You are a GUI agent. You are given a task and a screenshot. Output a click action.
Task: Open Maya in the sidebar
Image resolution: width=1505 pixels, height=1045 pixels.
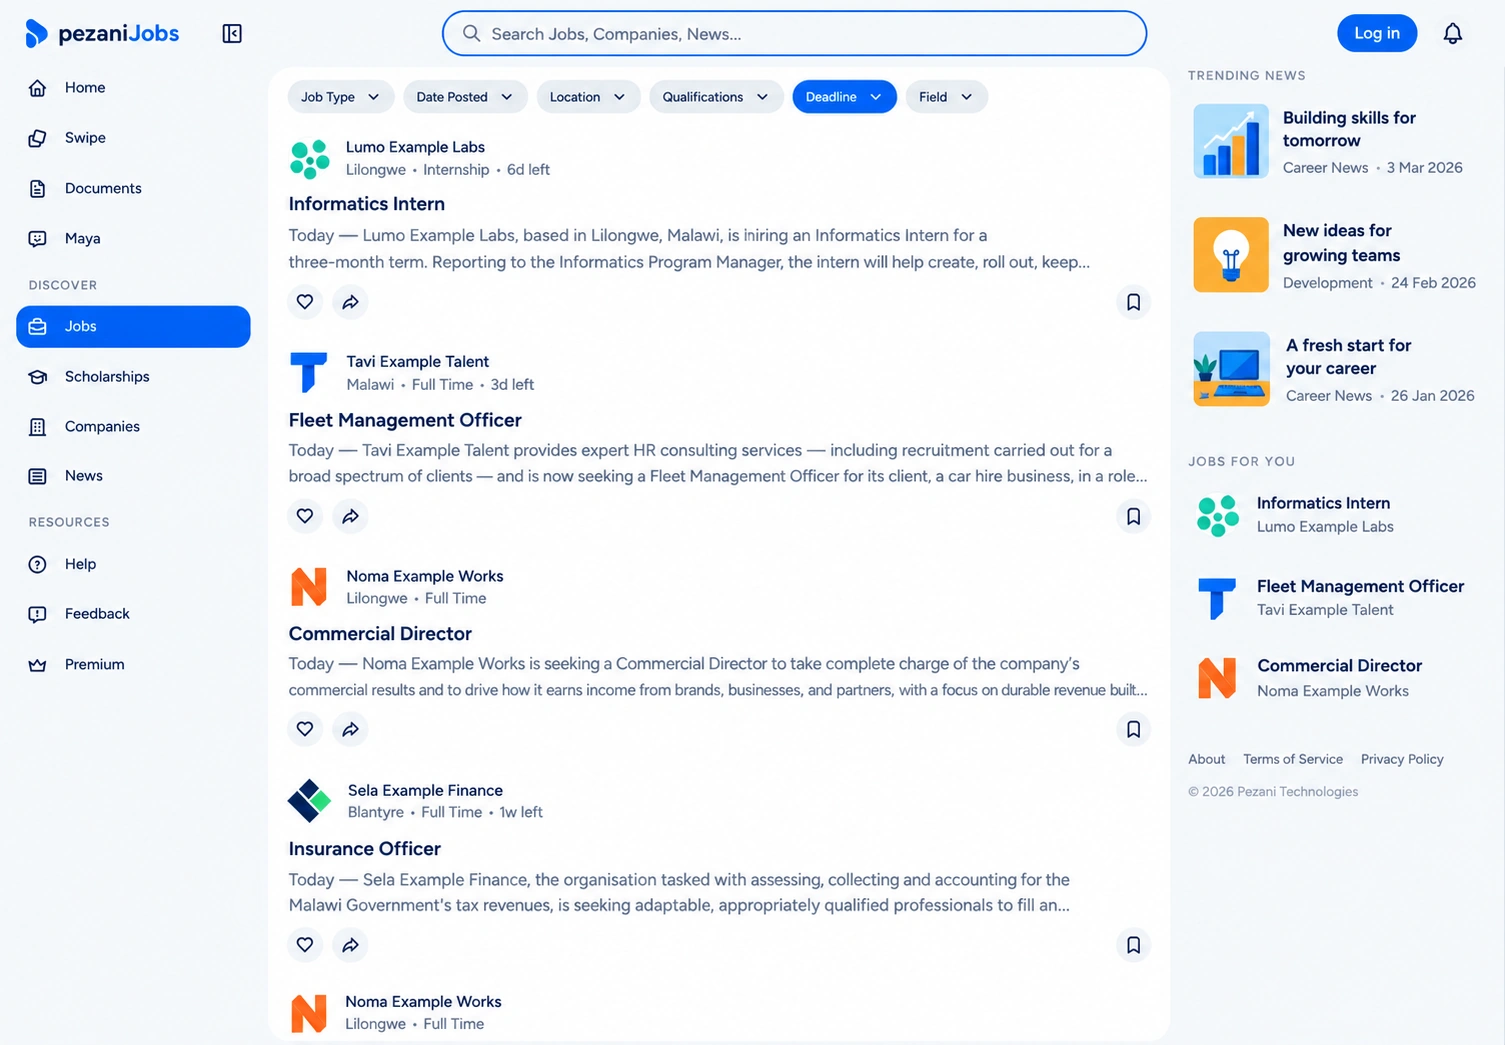click(x=133, y=239)
